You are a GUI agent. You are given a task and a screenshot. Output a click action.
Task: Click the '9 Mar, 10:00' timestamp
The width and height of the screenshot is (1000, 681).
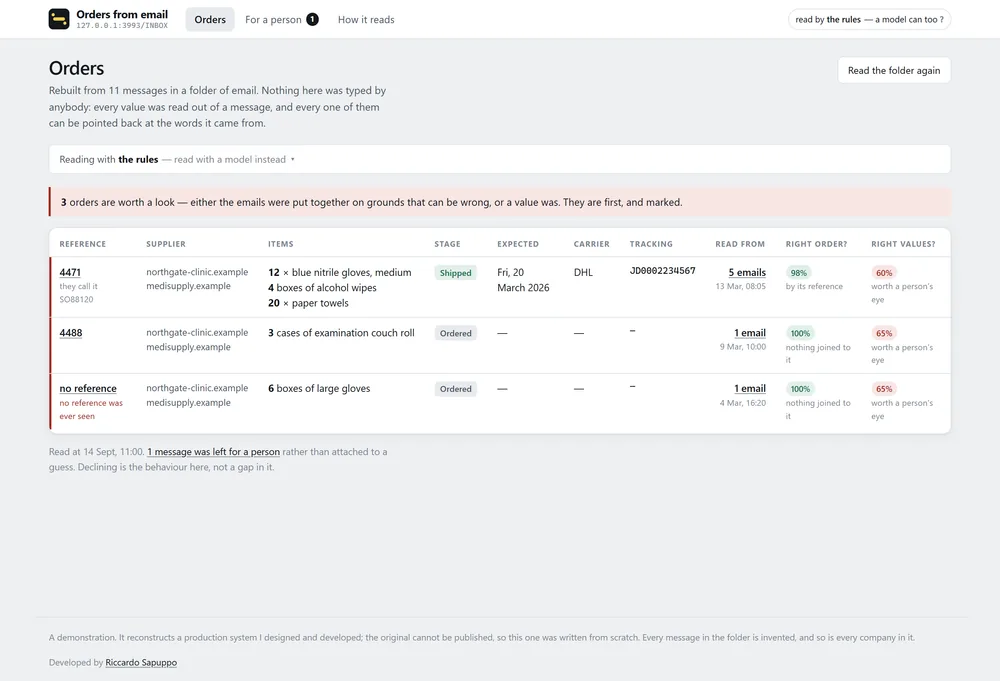(743, 347)
